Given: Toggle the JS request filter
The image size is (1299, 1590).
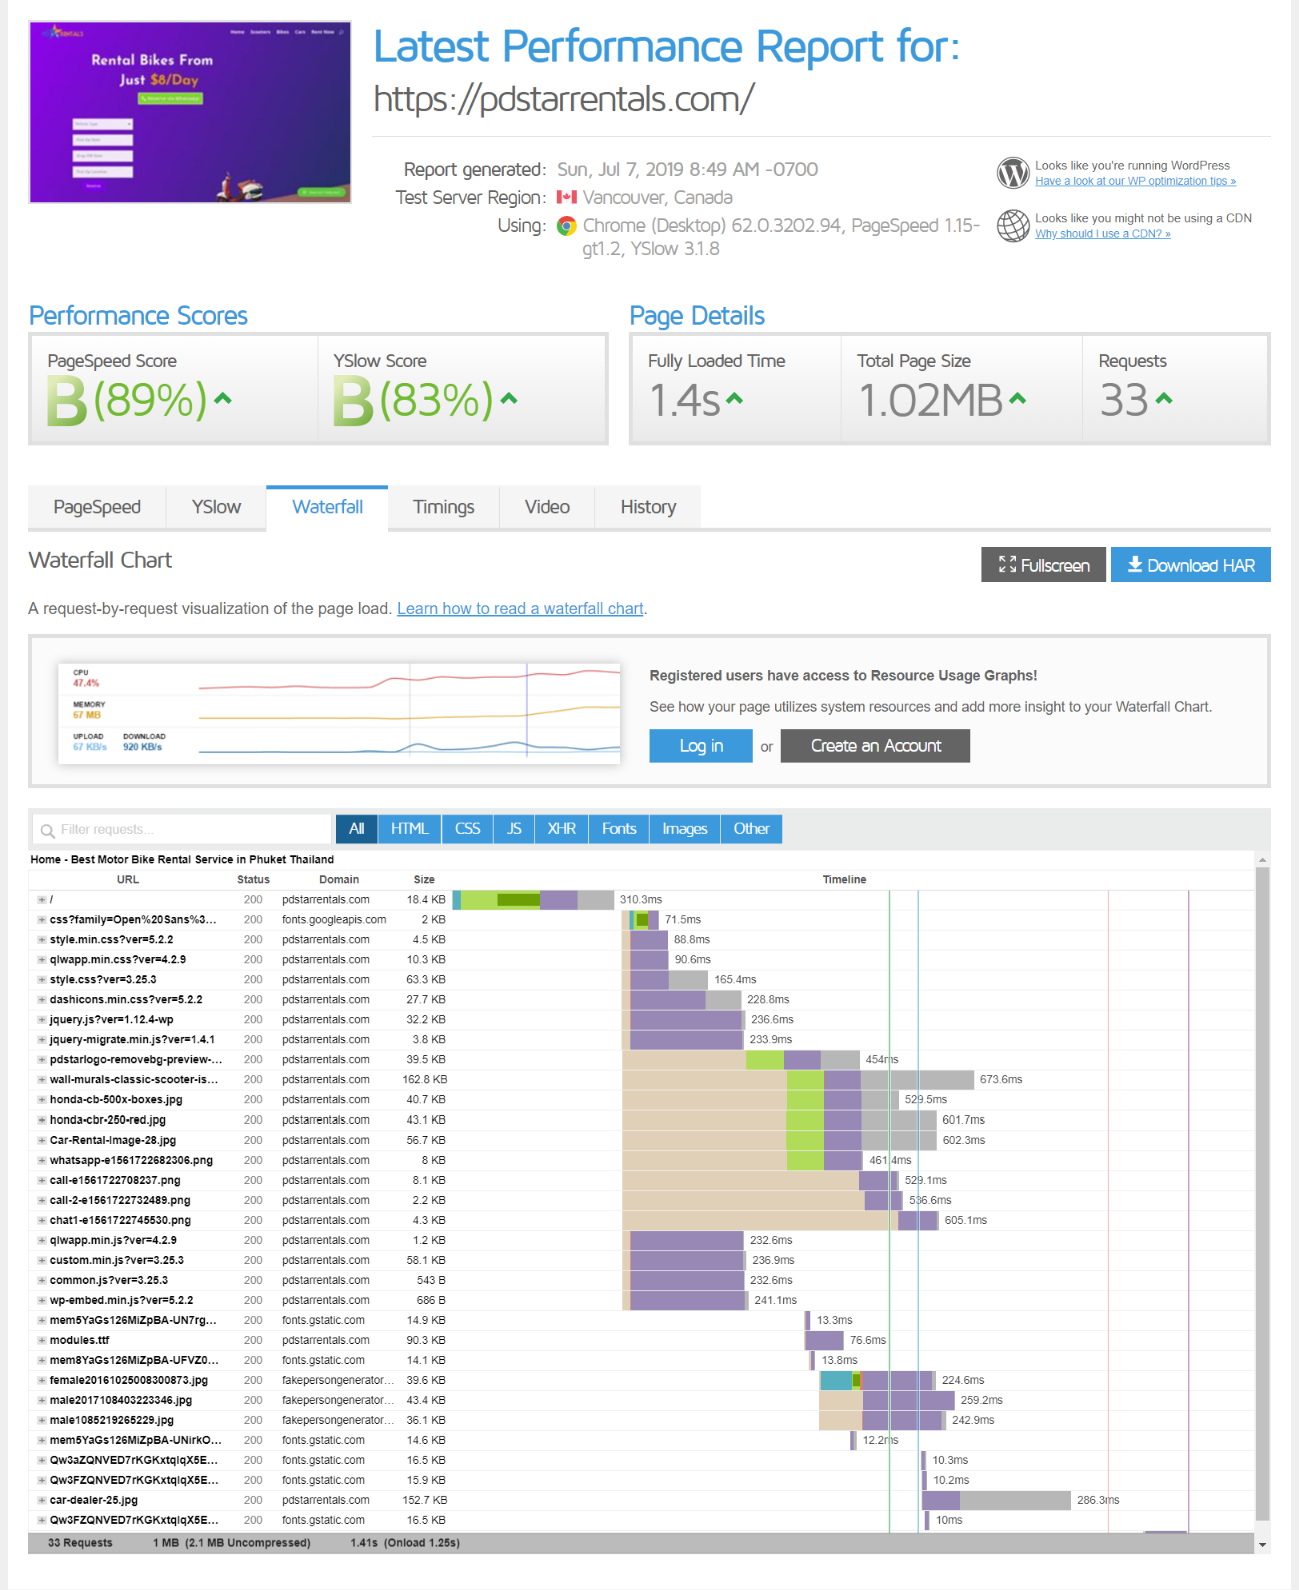Looking at the screenshot, I should (514, 829).
